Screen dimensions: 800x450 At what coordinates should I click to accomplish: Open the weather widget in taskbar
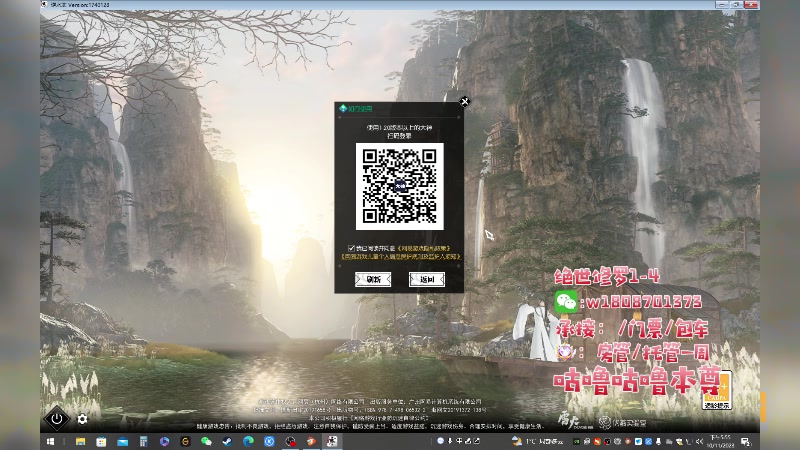[x=536, y=441]
